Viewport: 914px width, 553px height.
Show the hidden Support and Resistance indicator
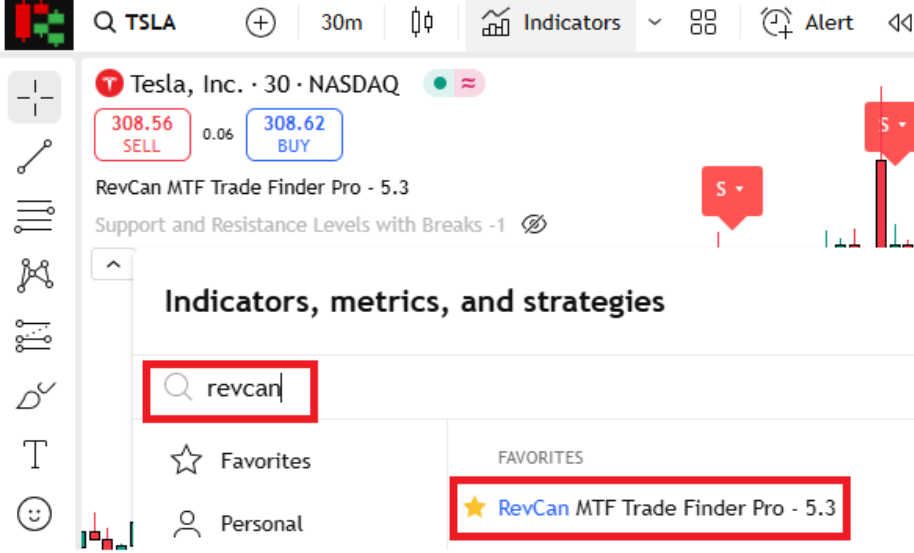pyautogui.click(x=535, y=225)
